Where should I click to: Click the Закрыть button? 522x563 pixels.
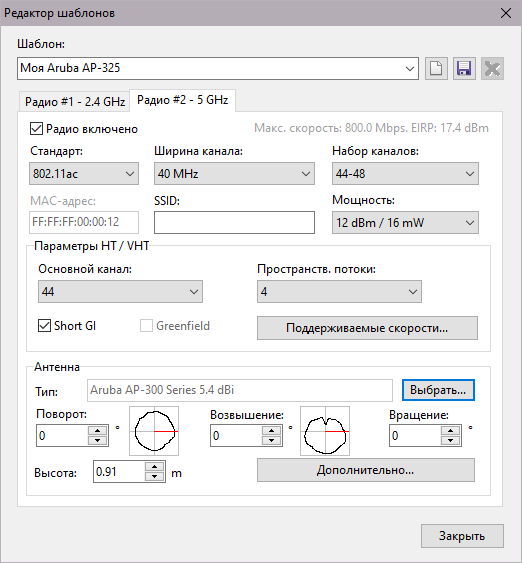462,536
